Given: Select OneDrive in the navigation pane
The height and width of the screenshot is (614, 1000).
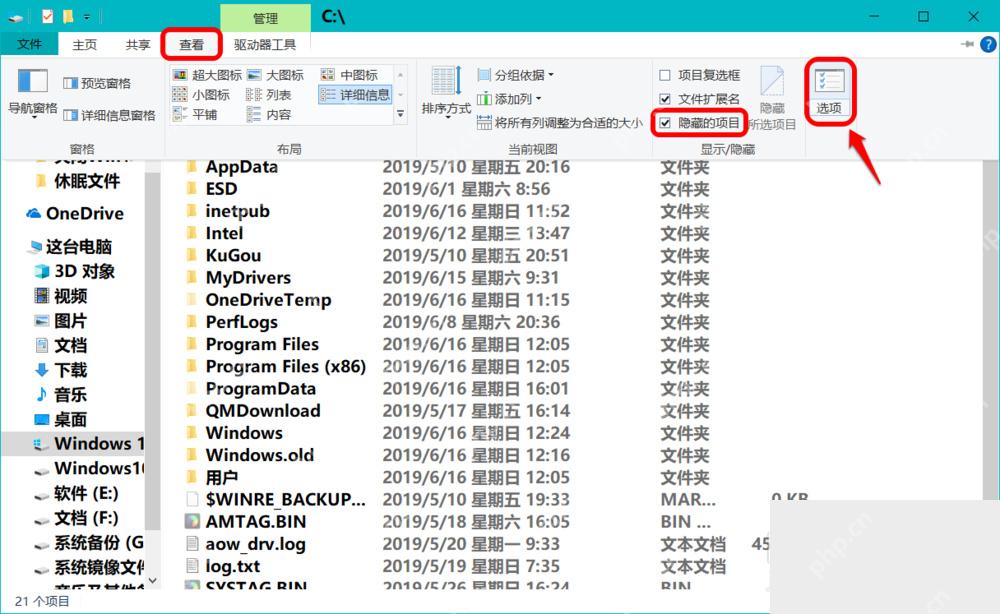Looking at the screenshot, I should click(75, 214).
